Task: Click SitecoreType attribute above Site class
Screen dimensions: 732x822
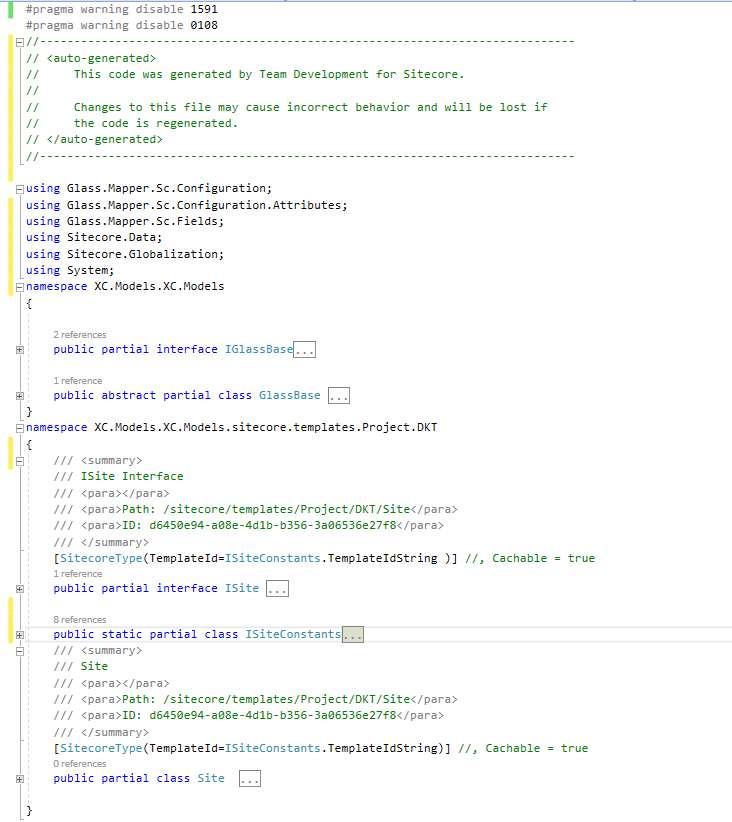Action: (x=101, y=748)
